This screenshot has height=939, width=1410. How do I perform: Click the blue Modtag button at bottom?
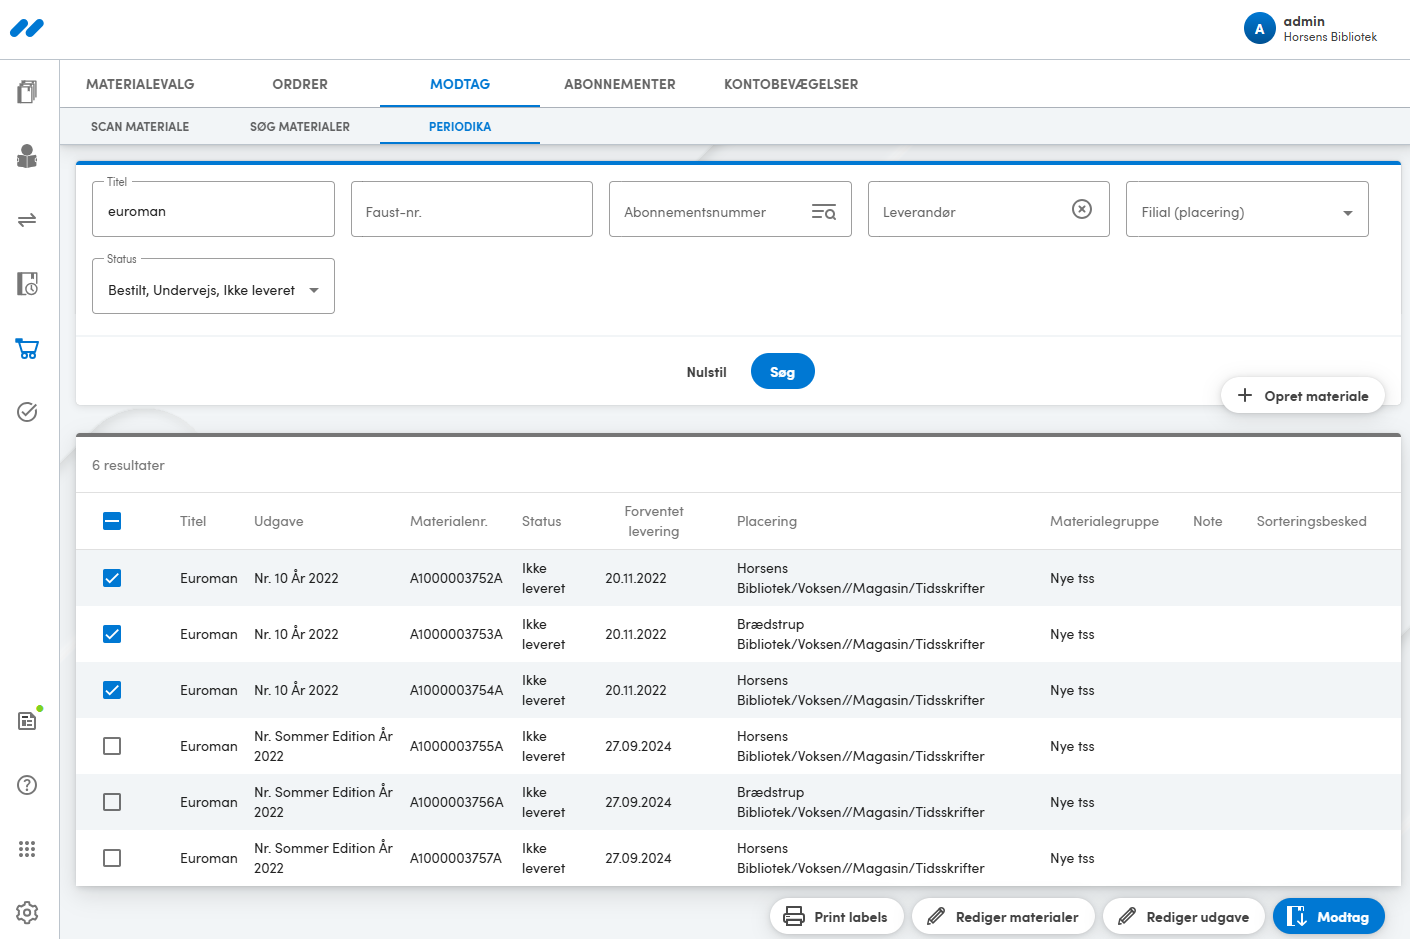pos(1329,916)
